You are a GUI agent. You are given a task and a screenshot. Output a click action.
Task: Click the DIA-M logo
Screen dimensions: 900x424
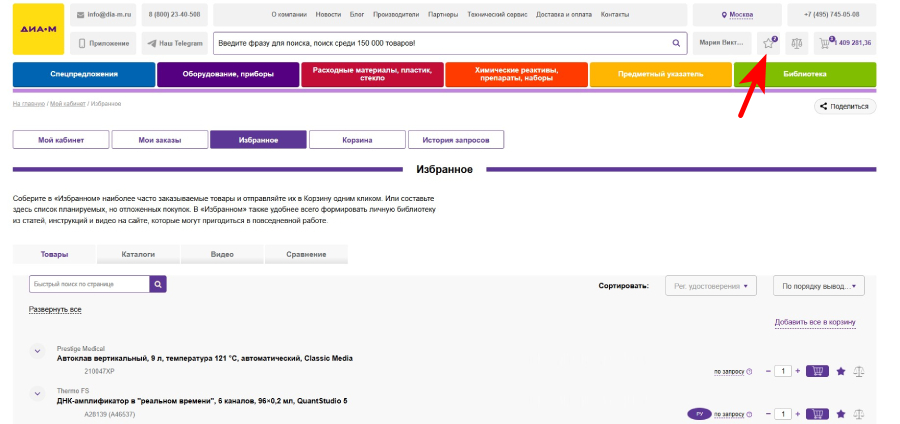click(38, 30)
